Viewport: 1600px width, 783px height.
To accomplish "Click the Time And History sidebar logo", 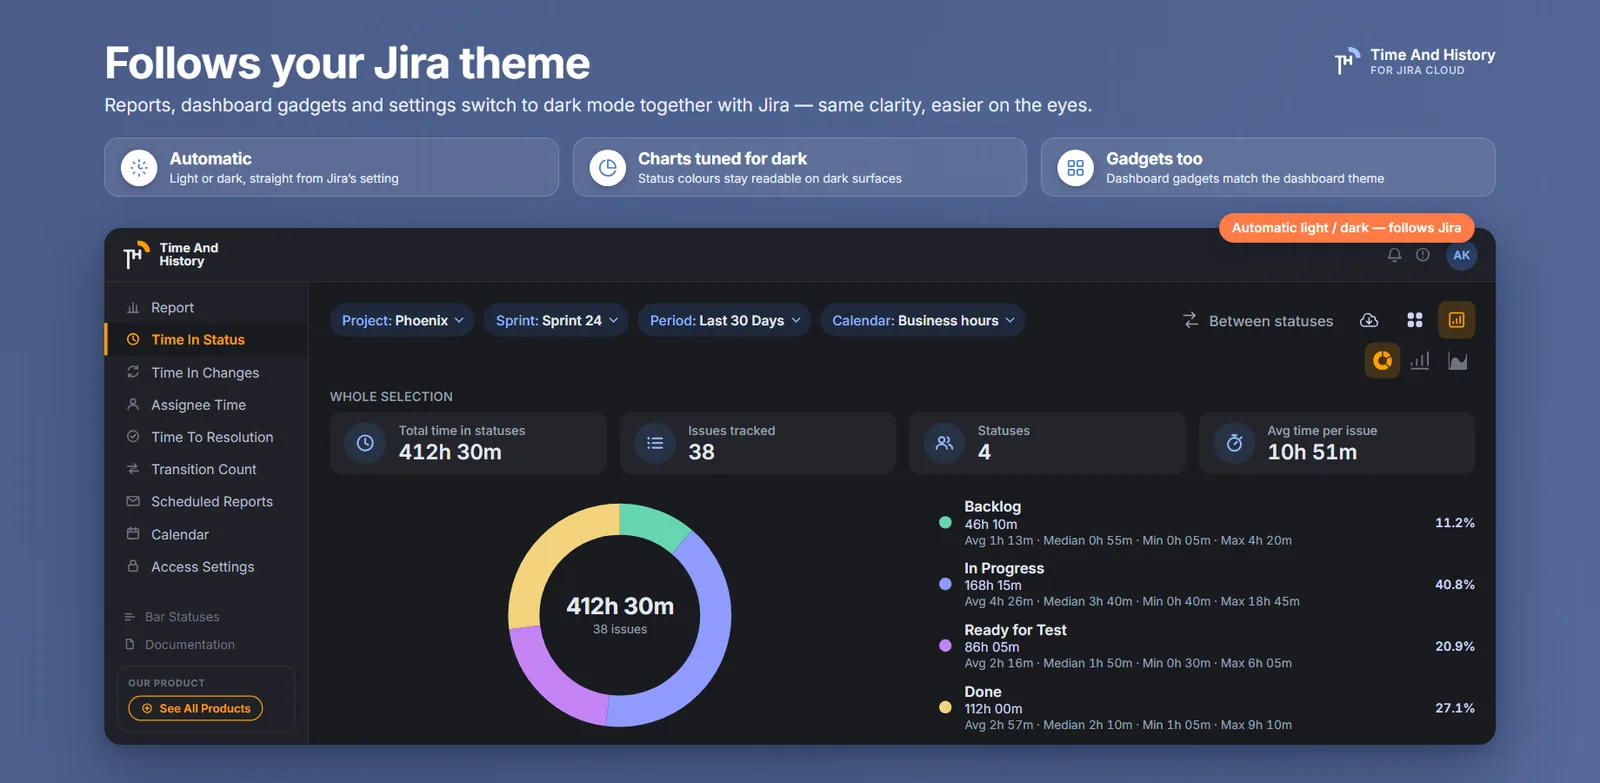I will click(x=171, y=255).
